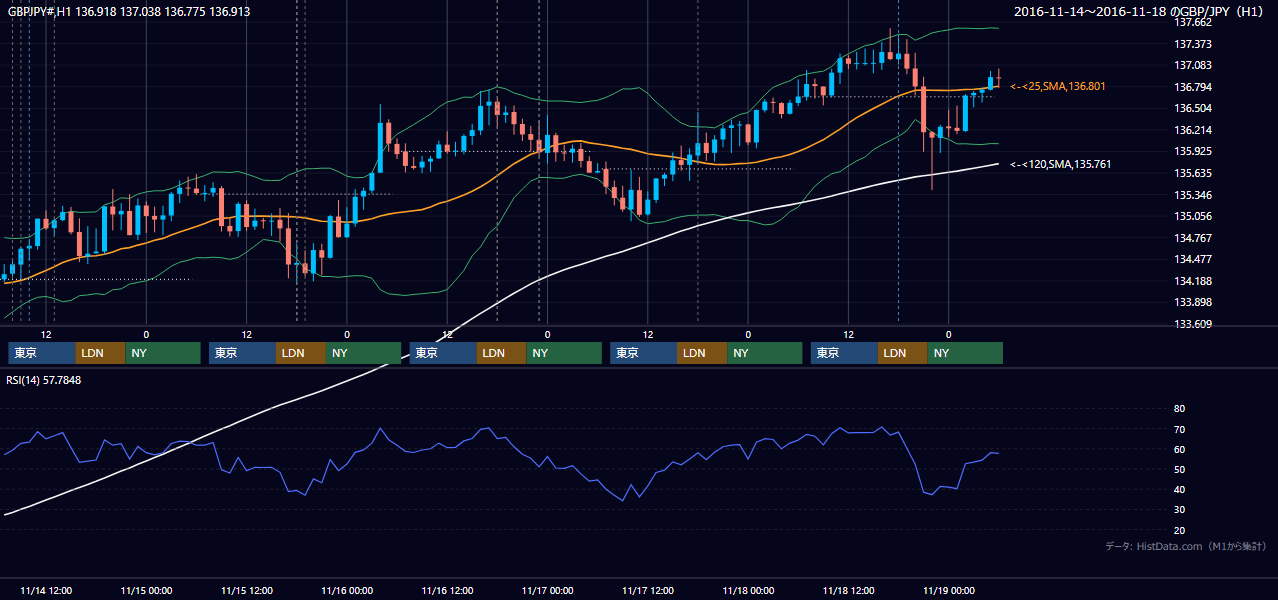Click the 2016-11-14～2016-11-18 GBP/JPY chart title
This screenshot has height=600, width=1278.
pos(1140,12)
